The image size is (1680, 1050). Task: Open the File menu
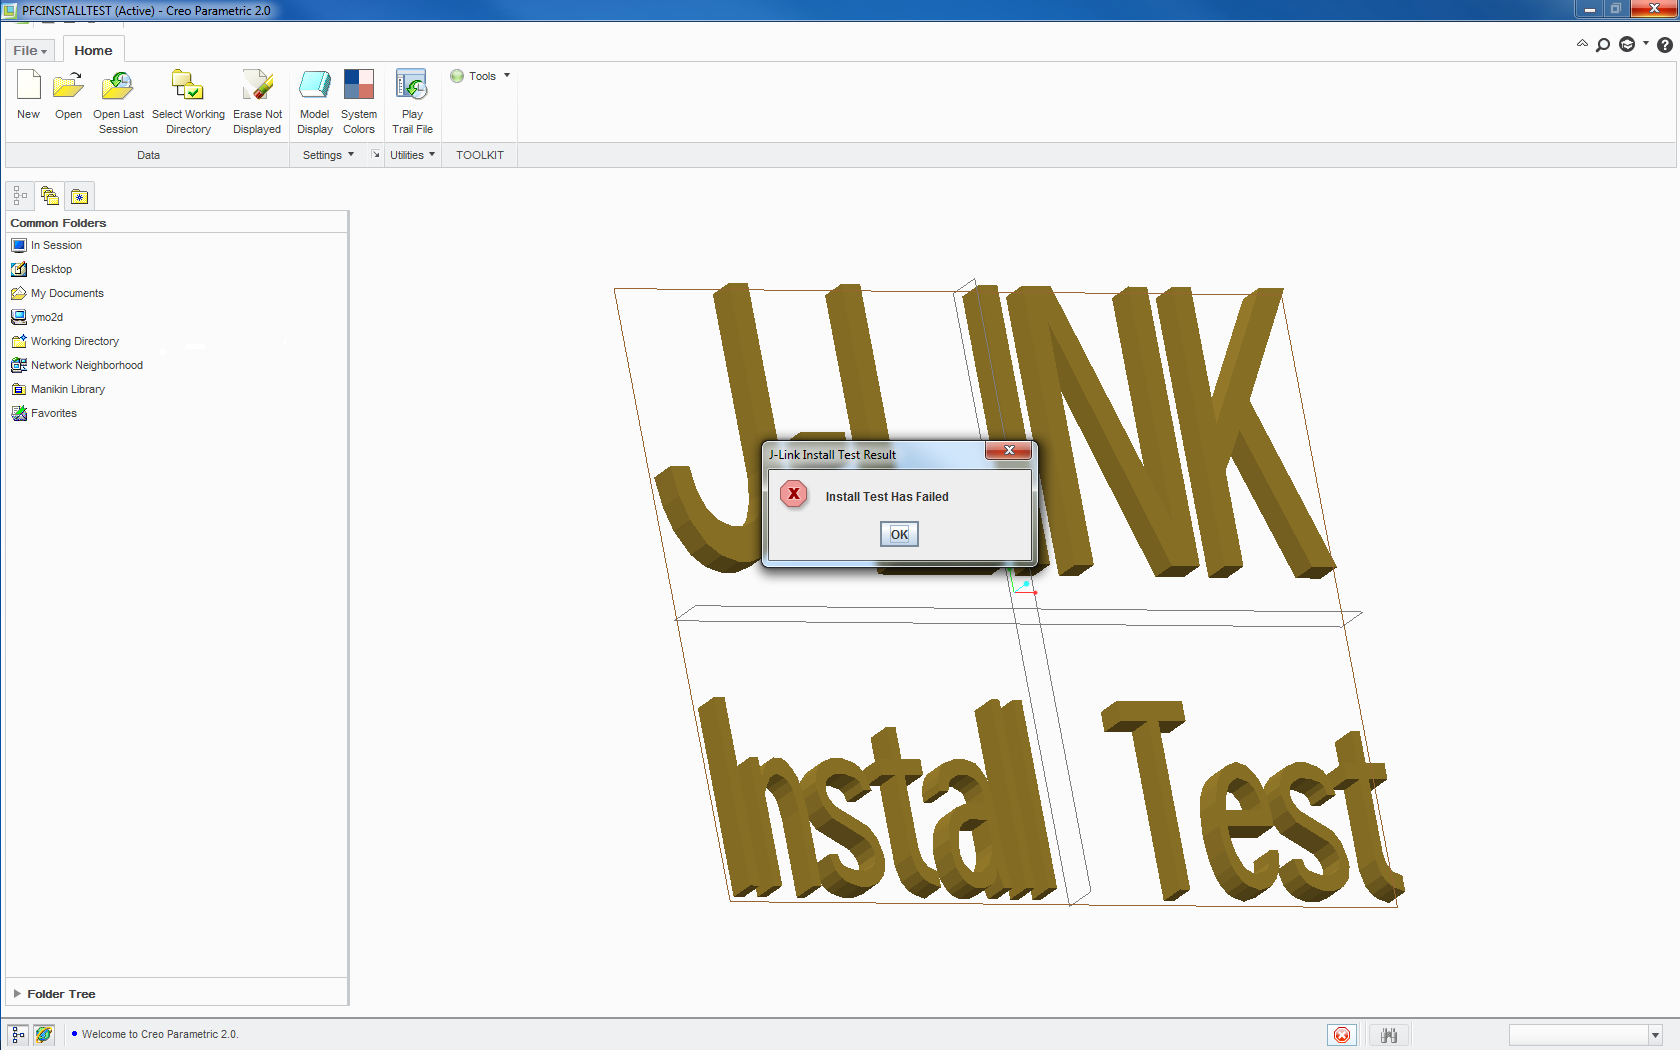30,50
